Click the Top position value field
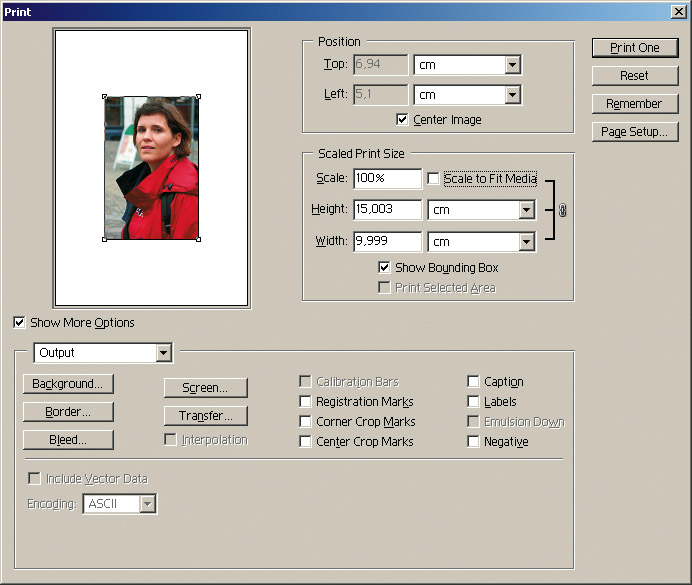This screenshot has width=692, height=585. point(380,65)
